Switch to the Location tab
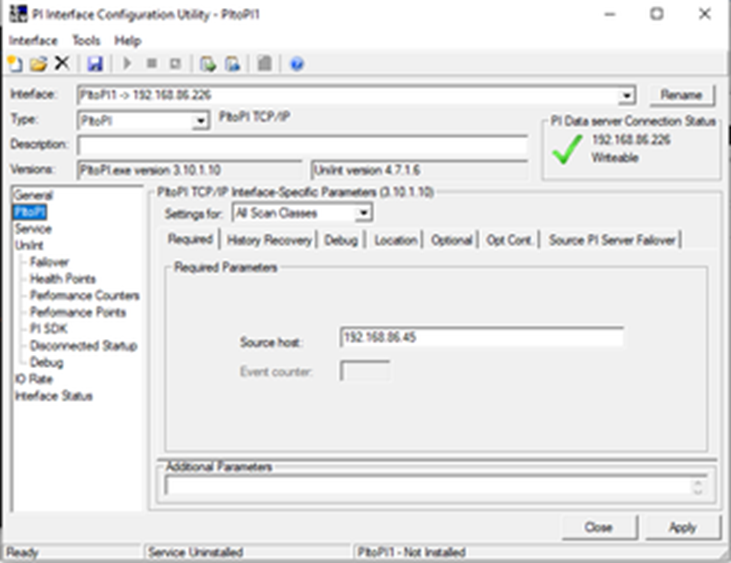Viewport: 731px width, 563px height. (396, 240)
